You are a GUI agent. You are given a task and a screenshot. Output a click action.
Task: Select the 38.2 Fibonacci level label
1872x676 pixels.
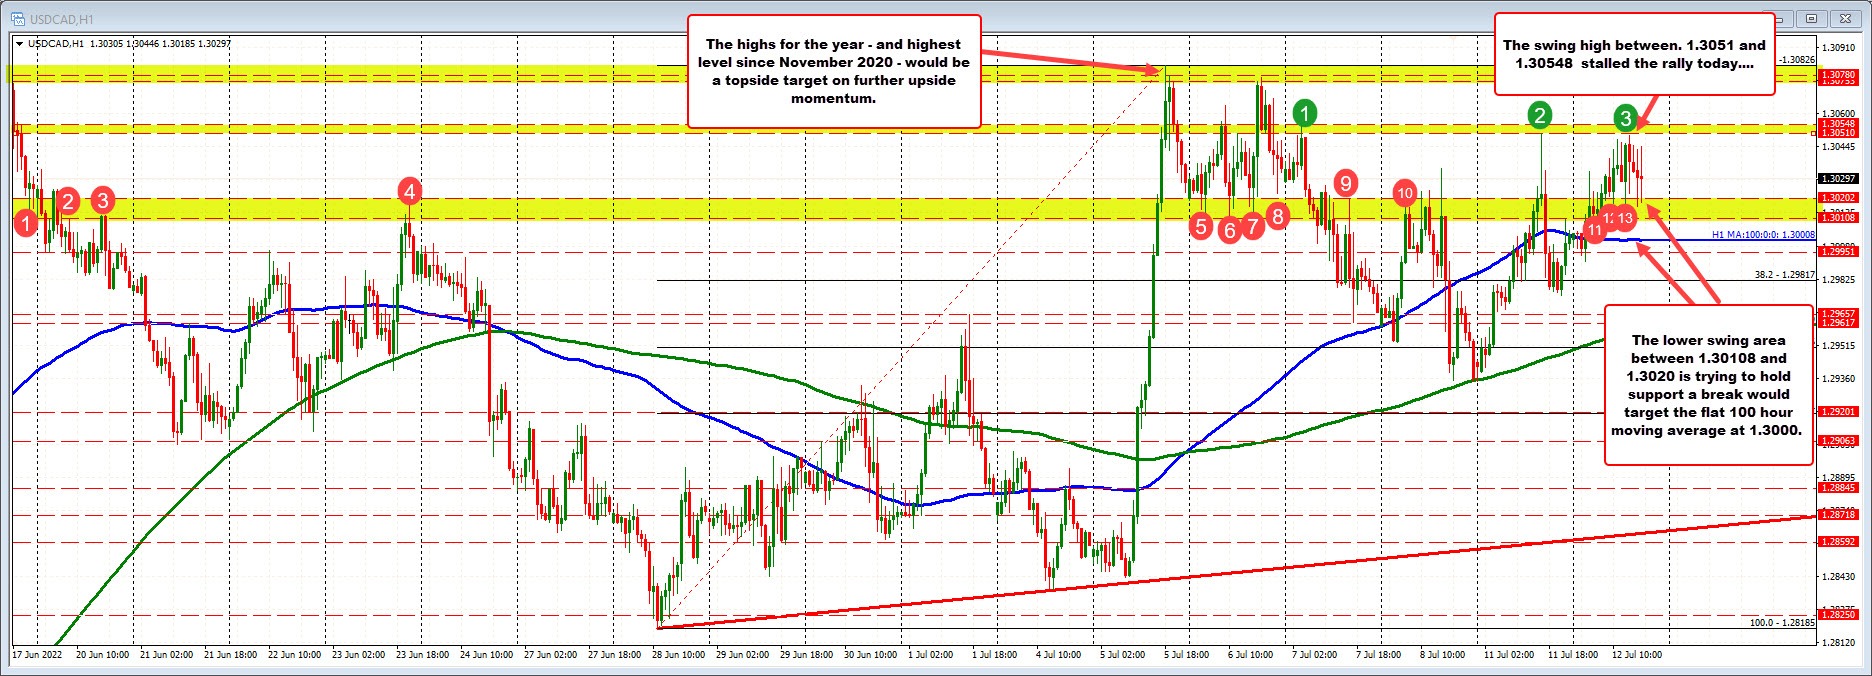[x=1784, y=274]
